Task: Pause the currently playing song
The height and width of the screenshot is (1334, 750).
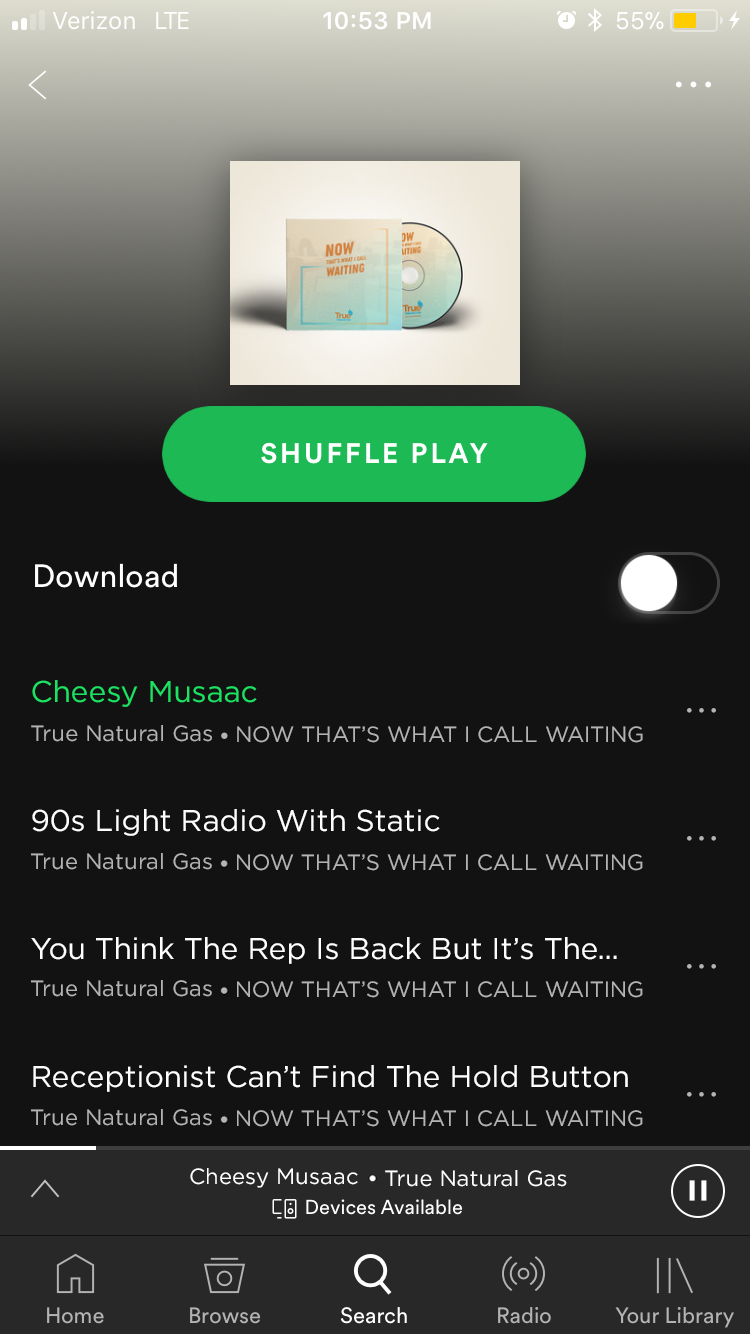Action: coord(697,1190)
